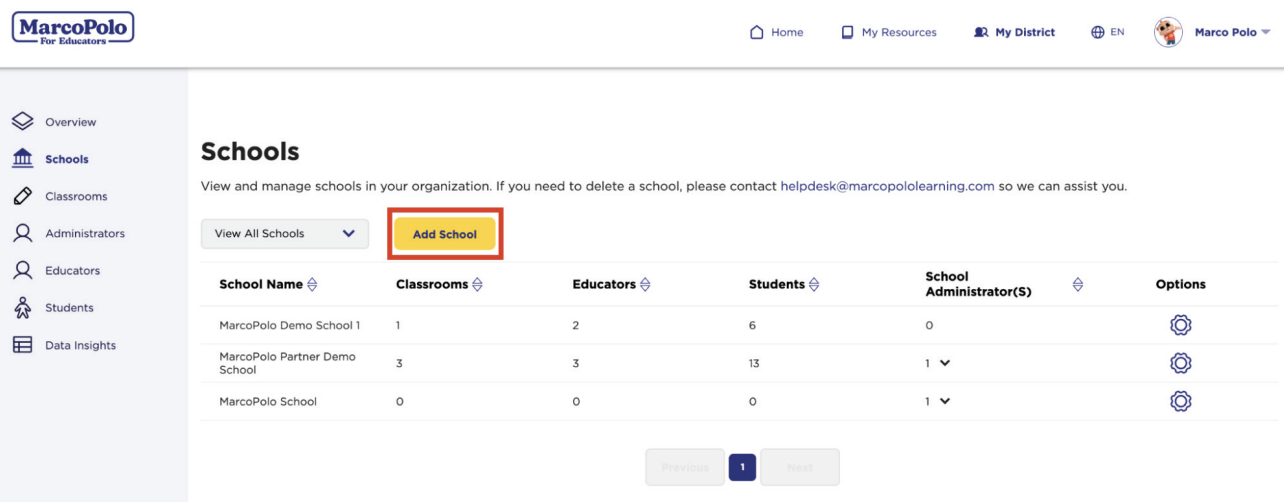Click the Students figure icon in sidebar

click(x=22, y=308)
